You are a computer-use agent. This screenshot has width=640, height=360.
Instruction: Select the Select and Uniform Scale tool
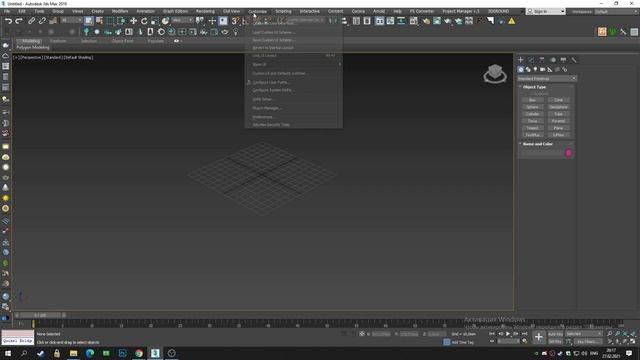tap(155, 21)
